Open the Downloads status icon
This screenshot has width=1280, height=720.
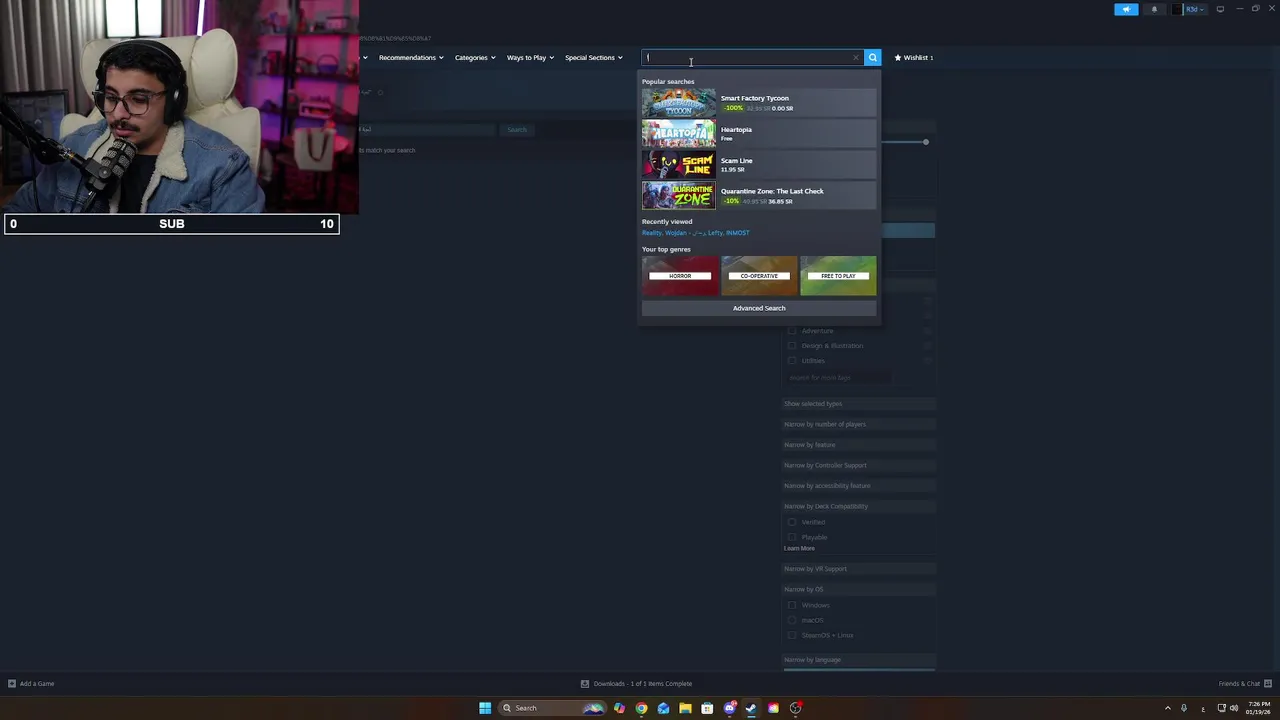[x=585, y=684]
